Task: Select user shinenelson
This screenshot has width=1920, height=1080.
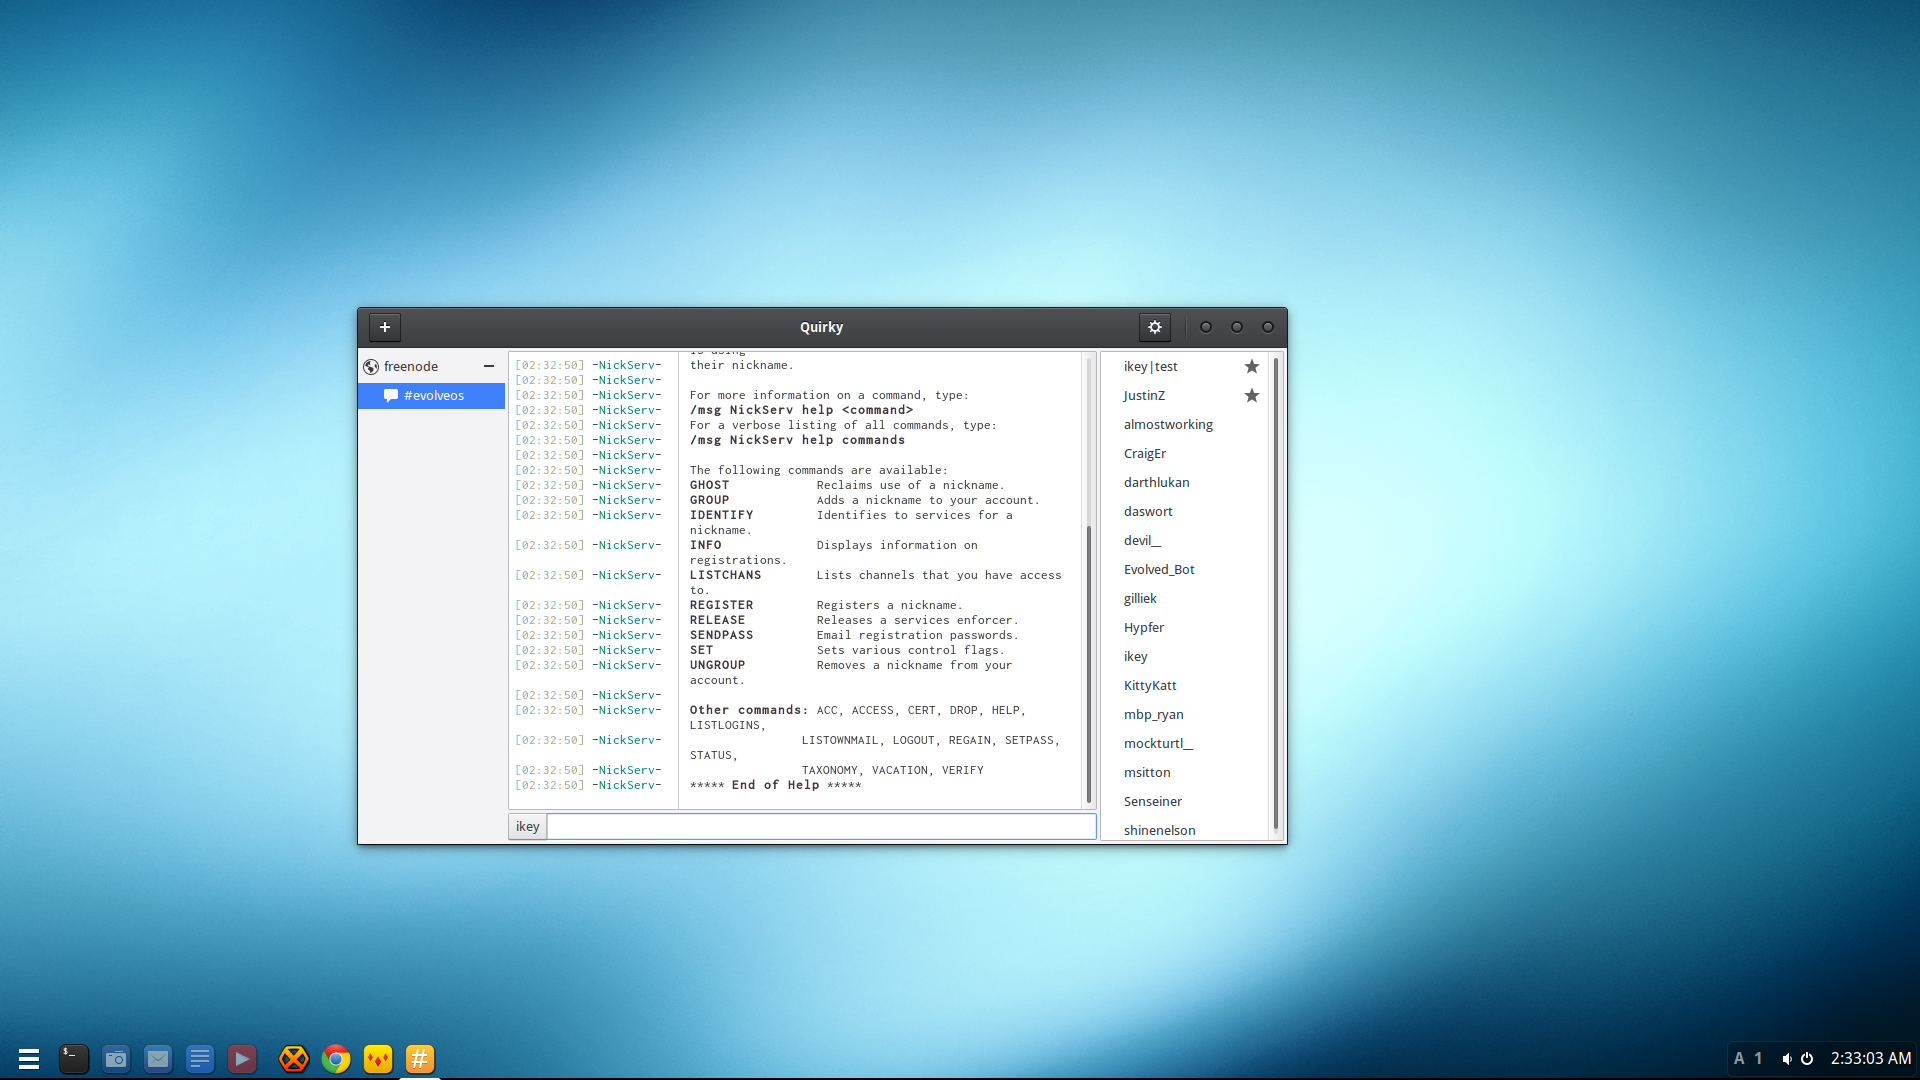Action: point(1185,830)
